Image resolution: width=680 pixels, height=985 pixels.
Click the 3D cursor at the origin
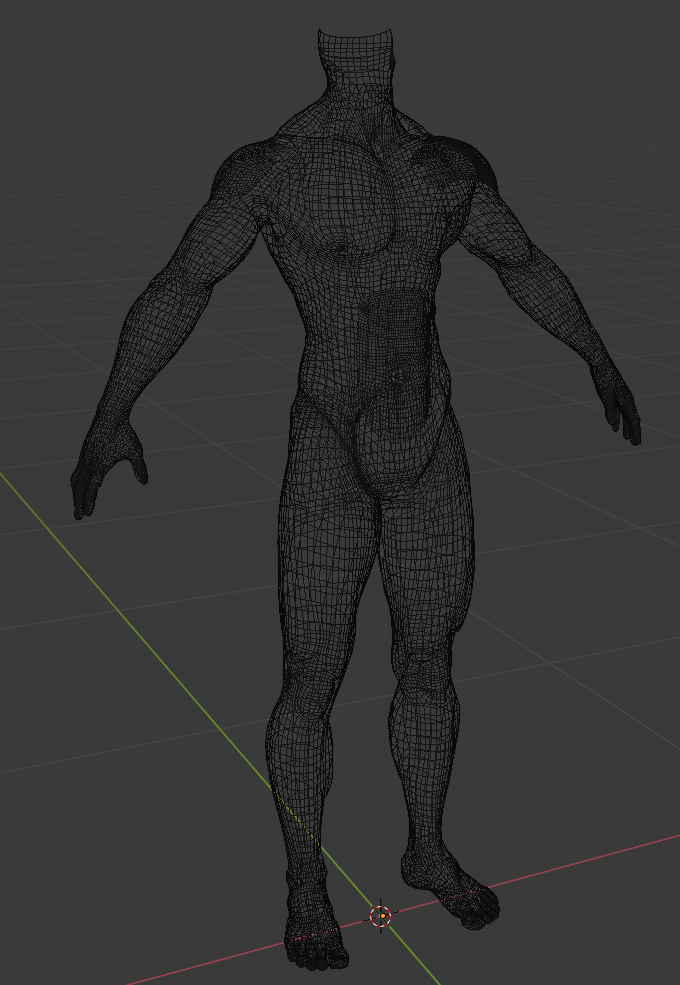click(381, 916)
